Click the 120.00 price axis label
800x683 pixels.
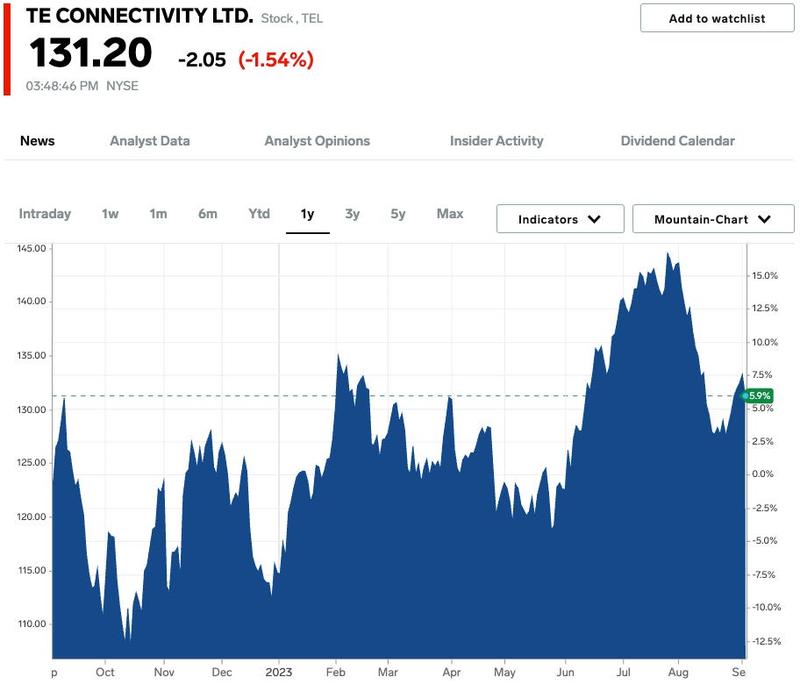tap(32, 517)
